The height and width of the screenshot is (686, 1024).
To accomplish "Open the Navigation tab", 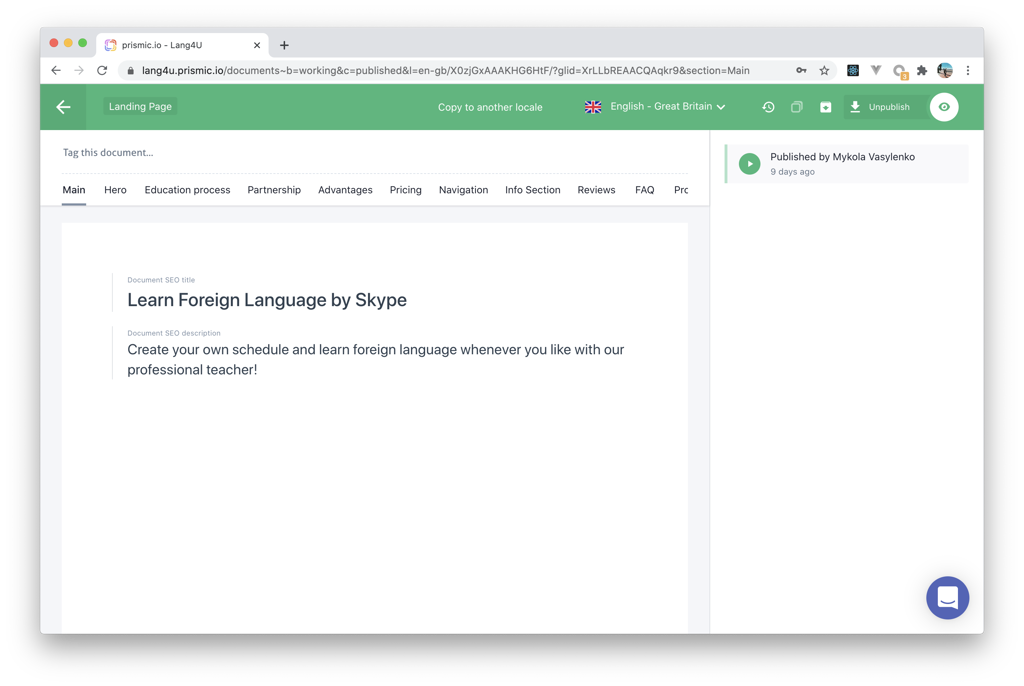I will (x=463, y=189).
